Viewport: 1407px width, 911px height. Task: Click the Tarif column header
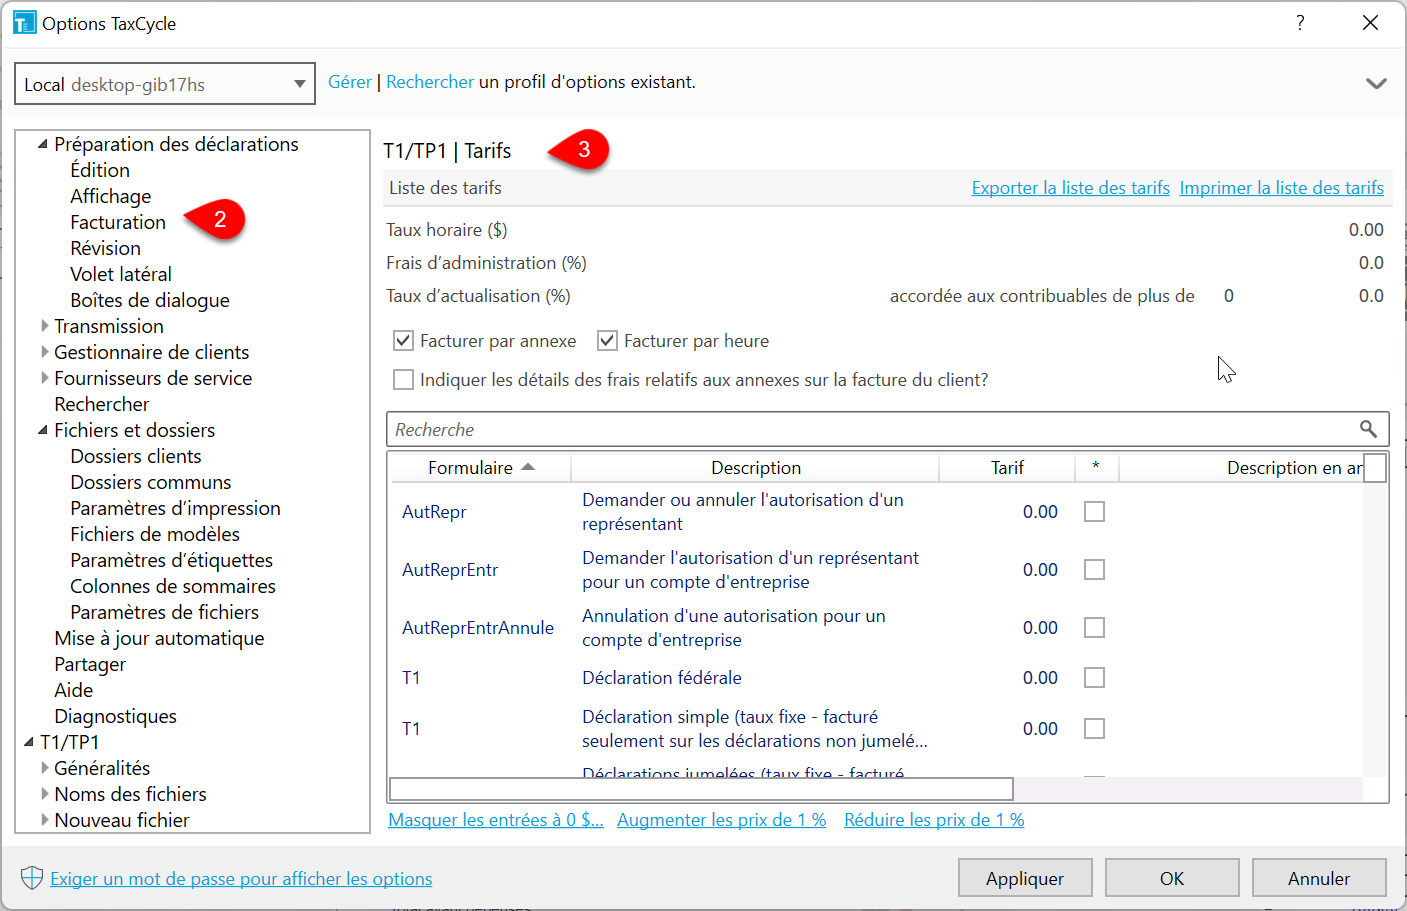[x=1007, y=468]
